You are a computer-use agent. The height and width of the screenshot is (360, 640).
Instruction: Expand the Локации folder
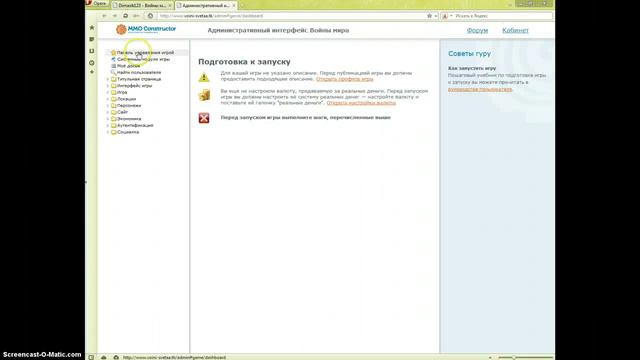tap(108, 99)
